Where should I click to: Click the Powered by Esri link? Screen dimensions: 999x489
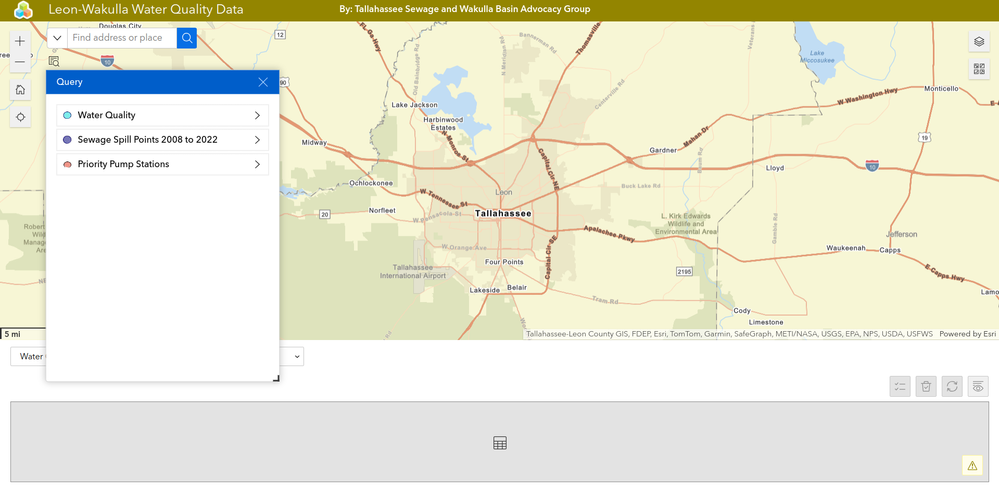click(x=968, y=334)
